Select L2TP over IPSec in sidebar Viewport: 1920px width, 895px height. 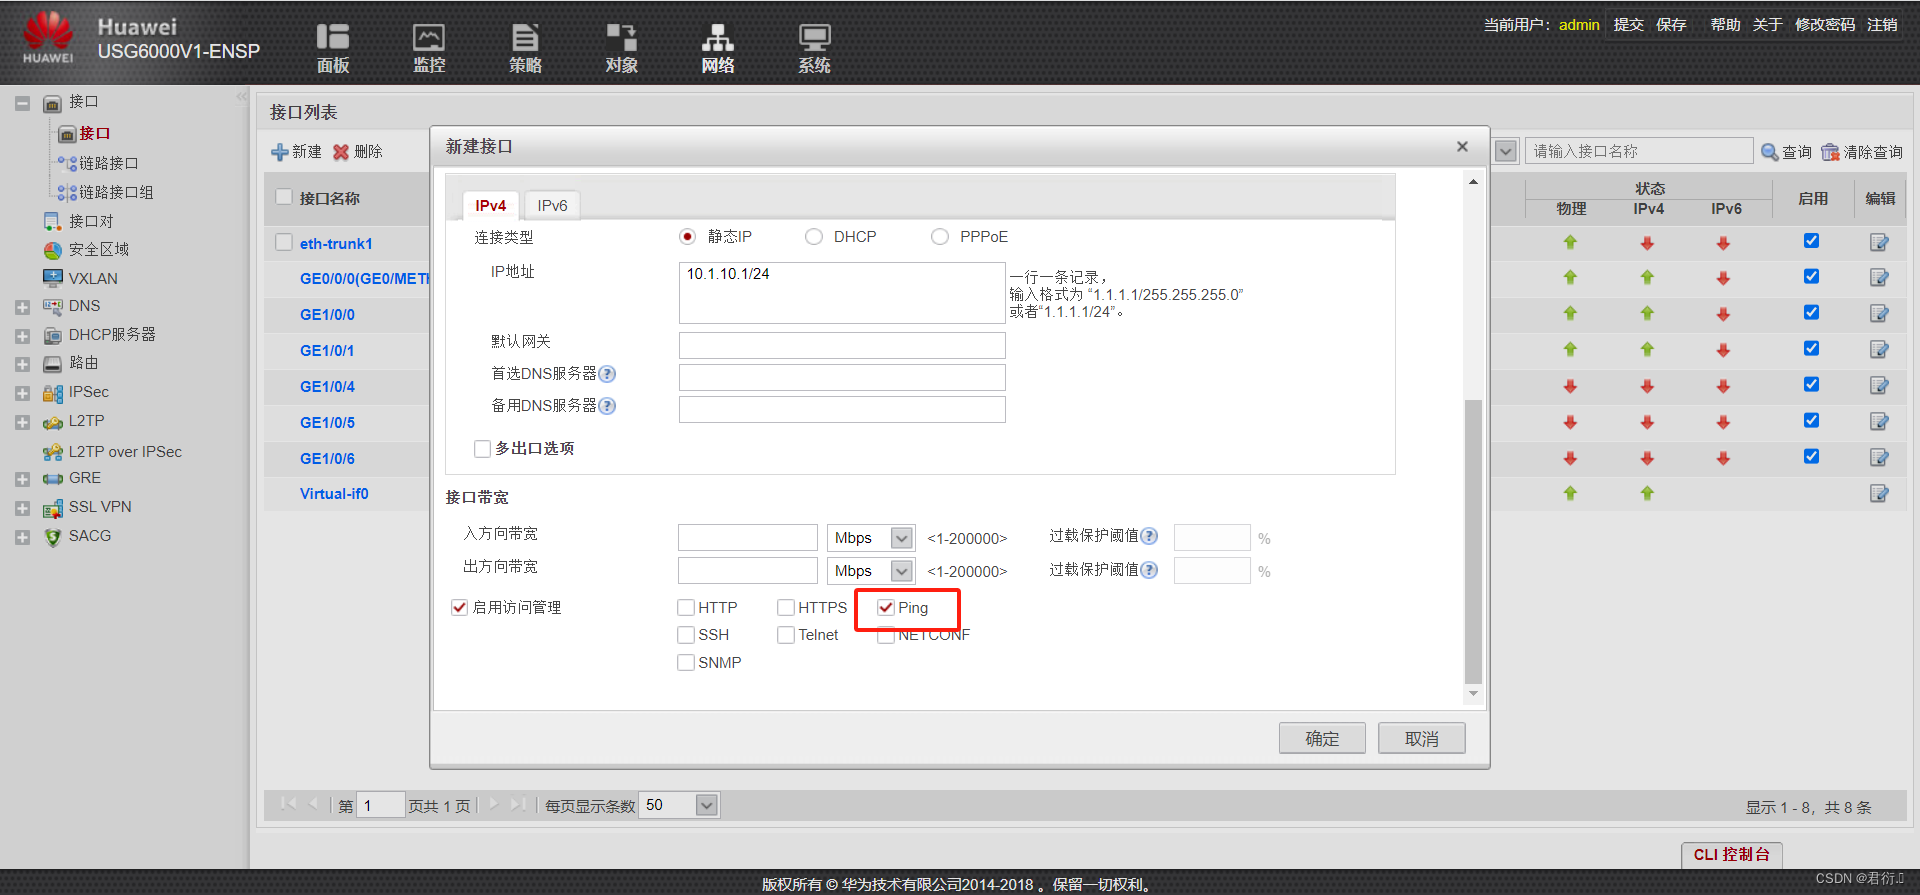(125, 452)
